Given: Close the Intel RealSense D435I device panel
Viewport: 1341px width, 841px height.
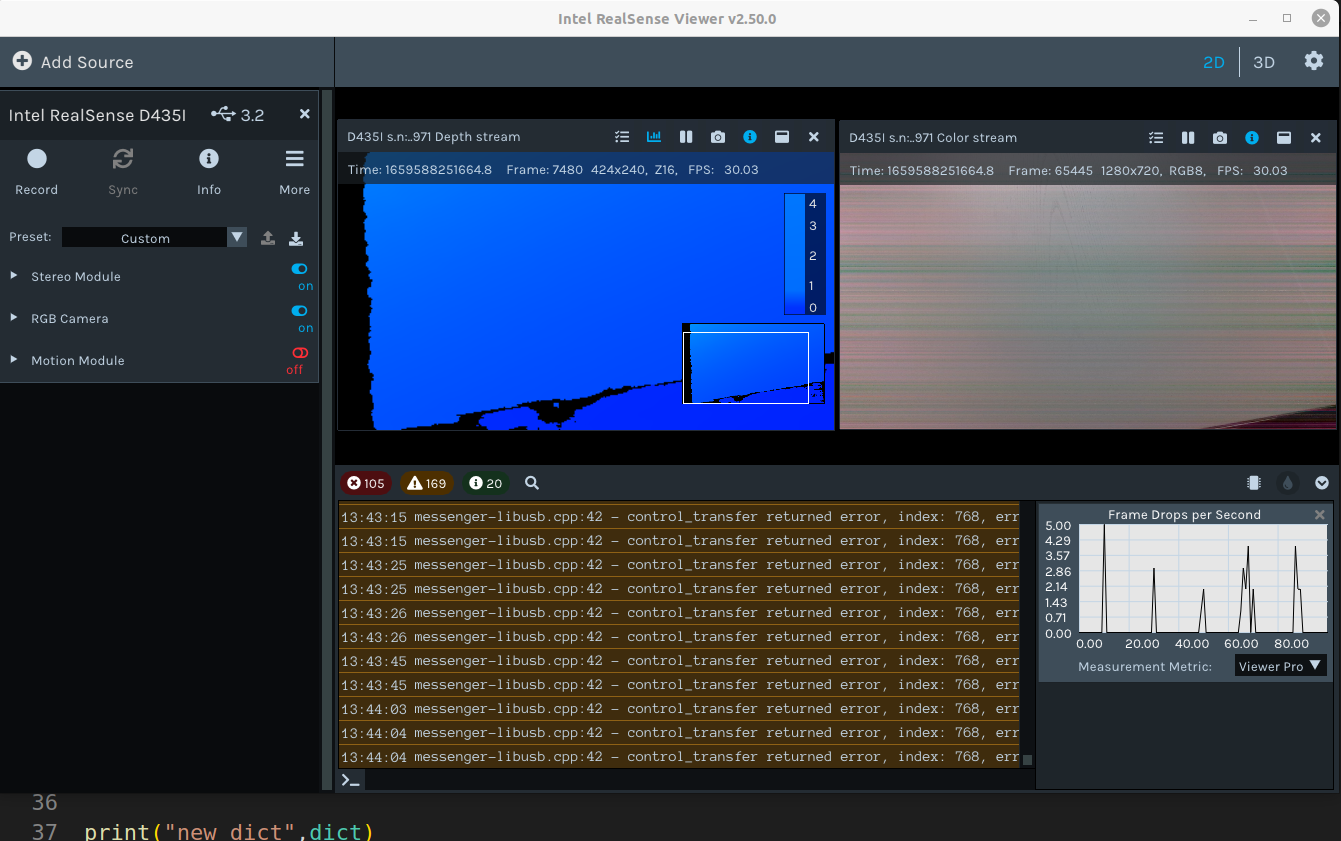Looking at the screenshot, I should click(x=305, y=114).
